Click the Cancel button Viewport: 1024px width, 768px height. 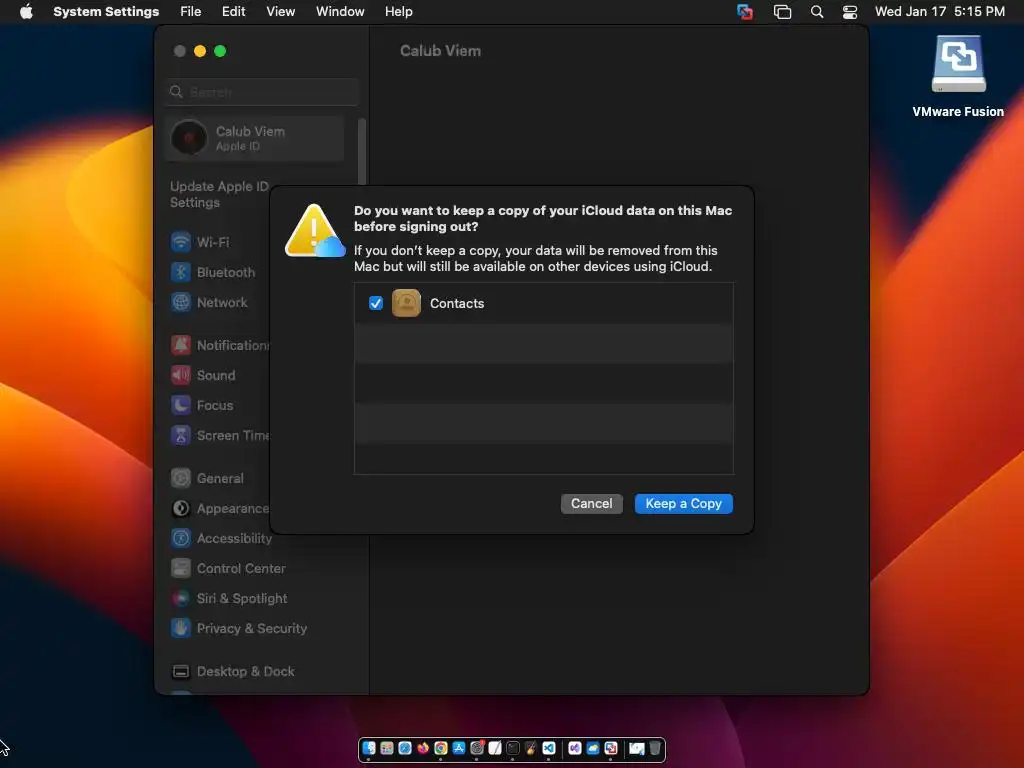click(592, 504)
